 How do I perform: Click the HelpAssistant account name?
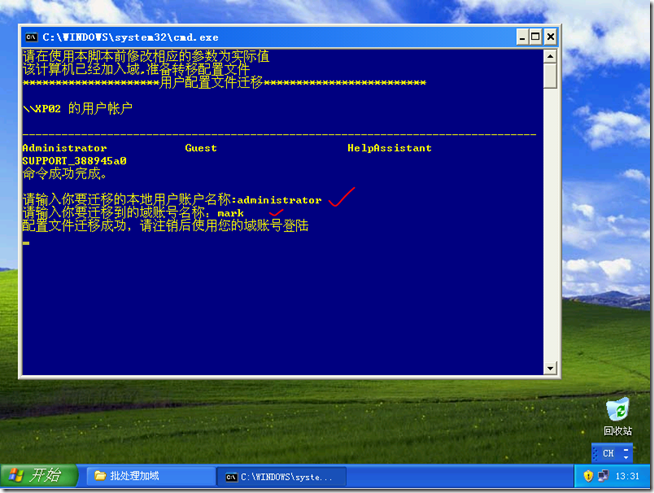pos(390,148)
